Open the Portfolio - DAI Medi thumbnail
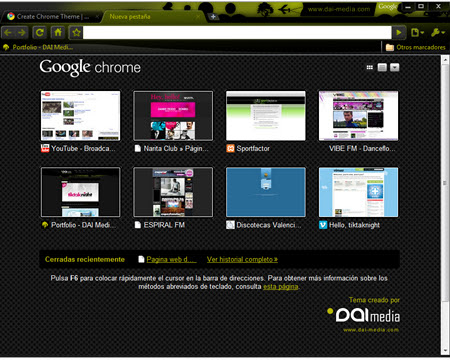Screen dimensions: 450x360 pos(80,192)
